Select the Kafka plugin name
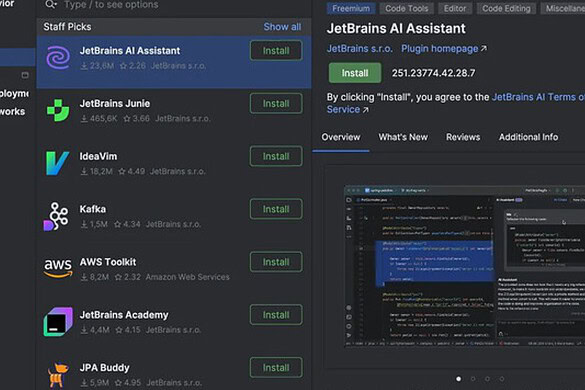The image size is (585, 390). pyautogui.click(x=93, y=209)
